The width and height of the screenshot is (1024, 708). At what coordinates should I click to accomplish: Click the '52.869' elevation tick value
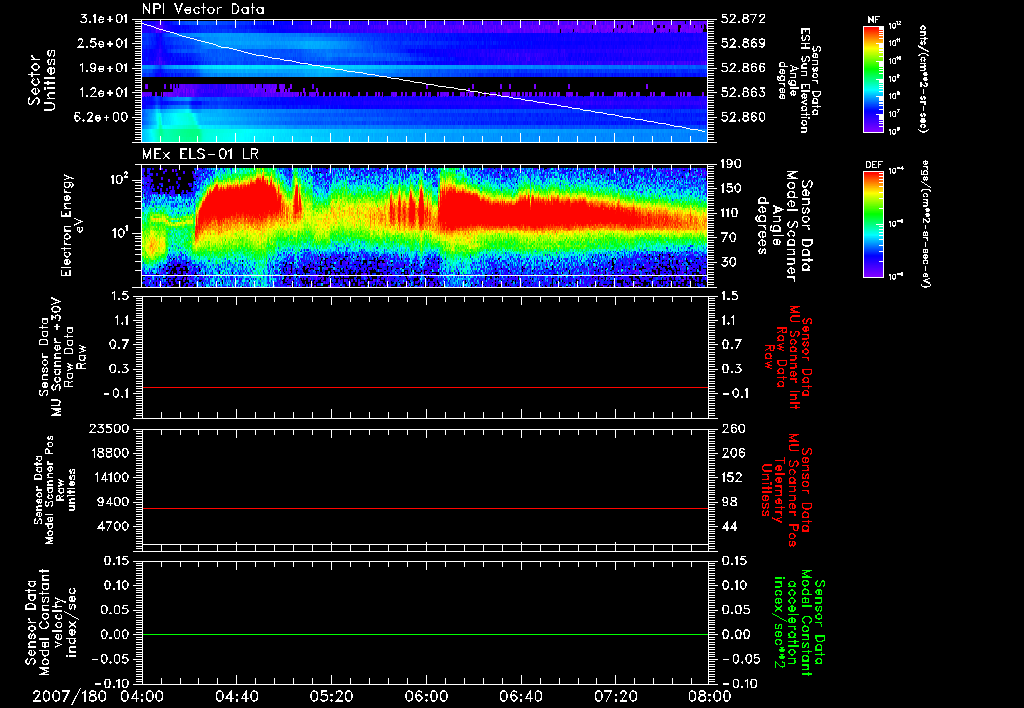743,43
